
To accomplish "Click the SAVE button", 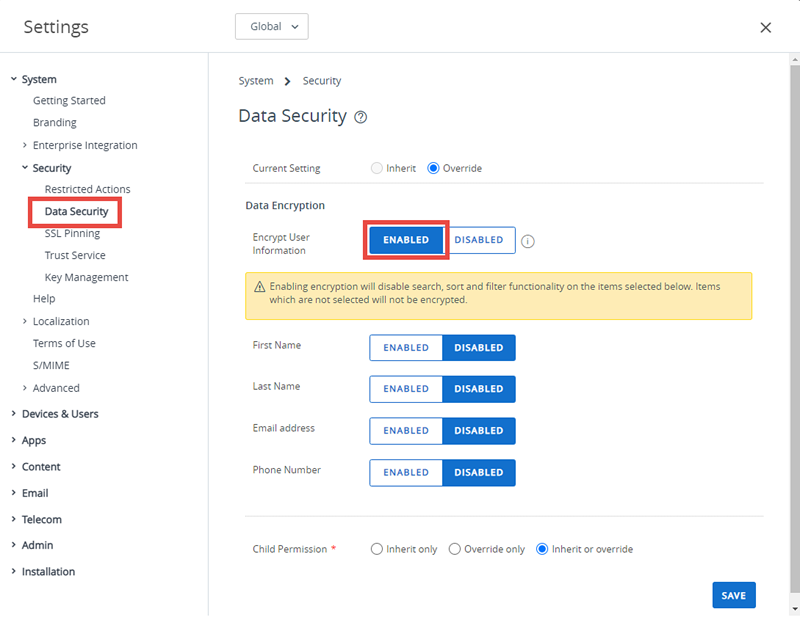I will pos(734,596).
